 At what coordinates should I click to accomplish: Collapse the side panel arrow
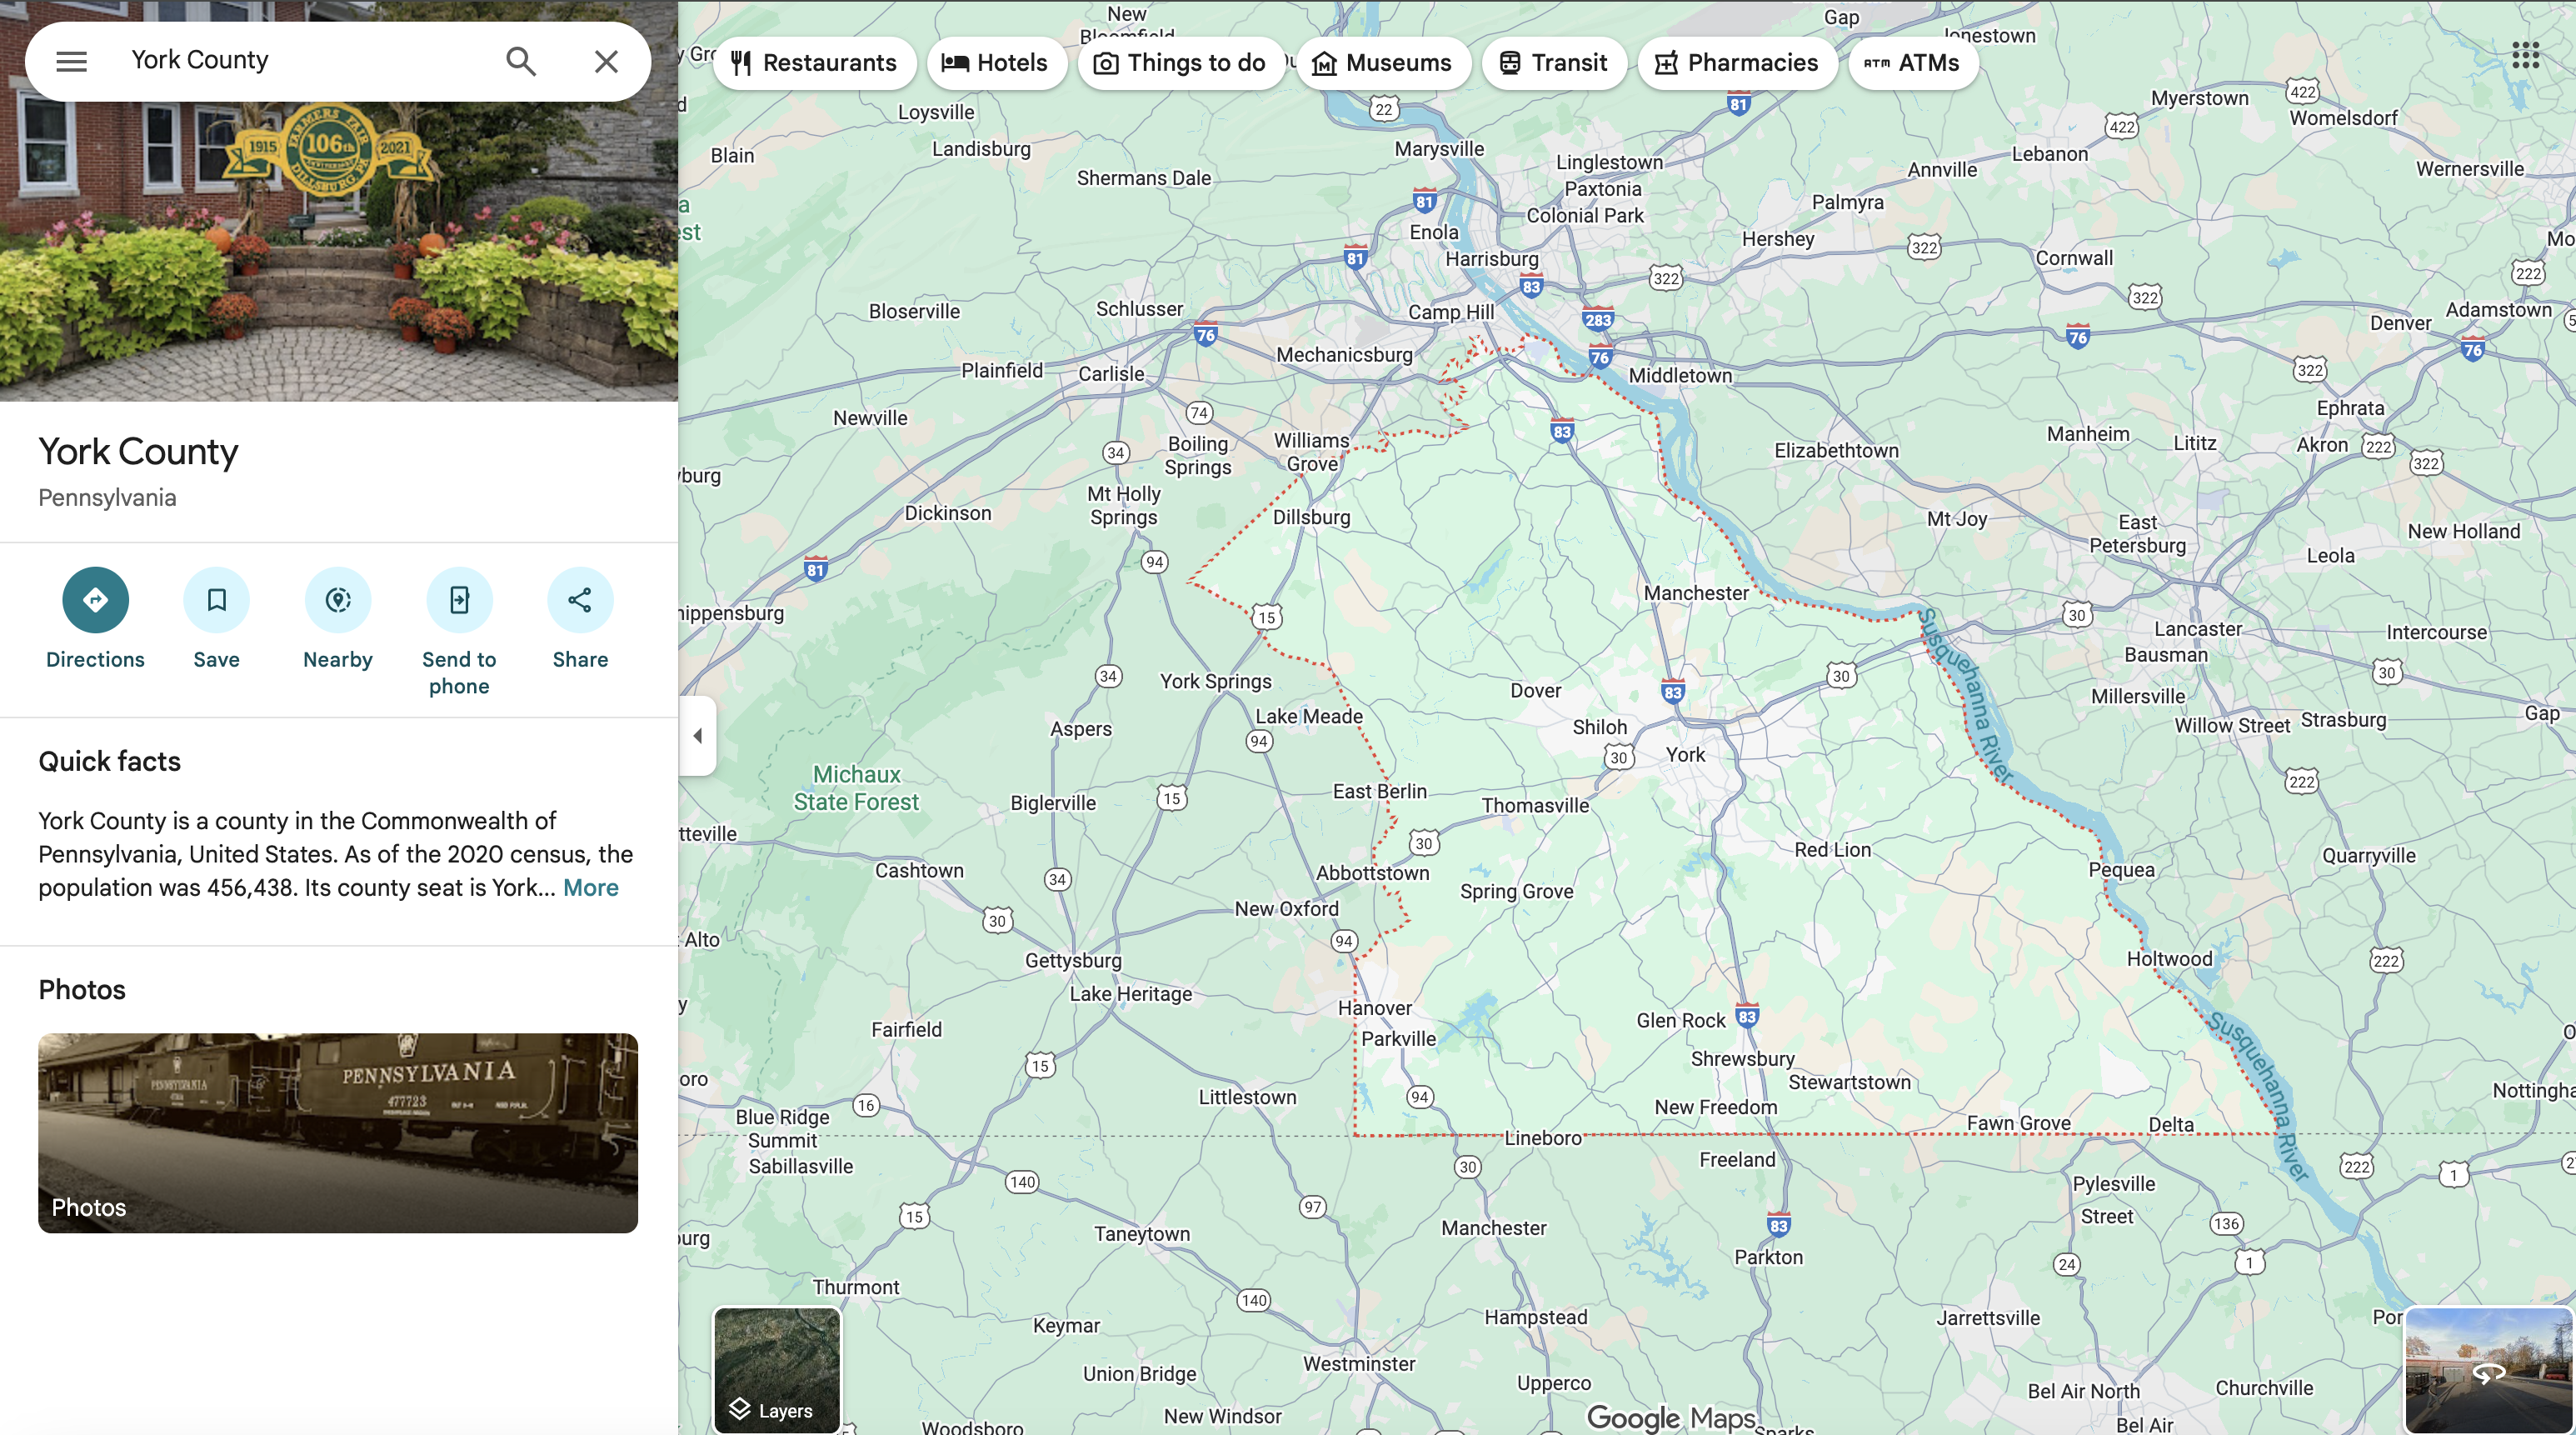[x=697, y=736]
